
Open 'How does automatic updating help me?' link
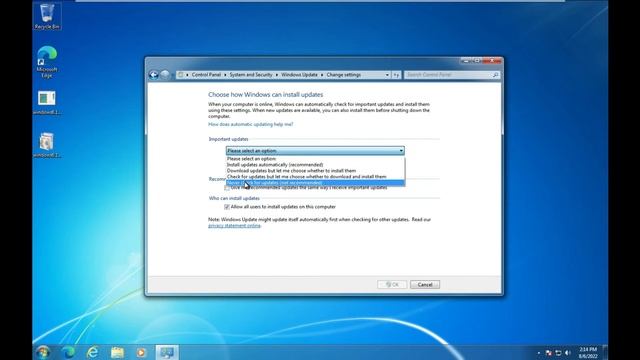point(251,124)
